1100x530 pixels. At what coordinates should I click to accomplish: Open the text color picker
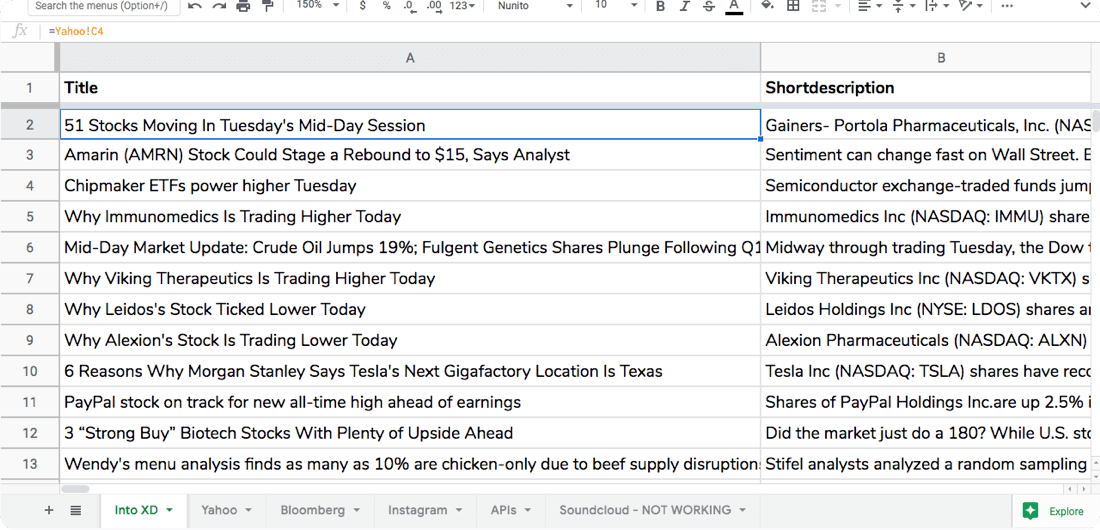[x=734, y=6]
